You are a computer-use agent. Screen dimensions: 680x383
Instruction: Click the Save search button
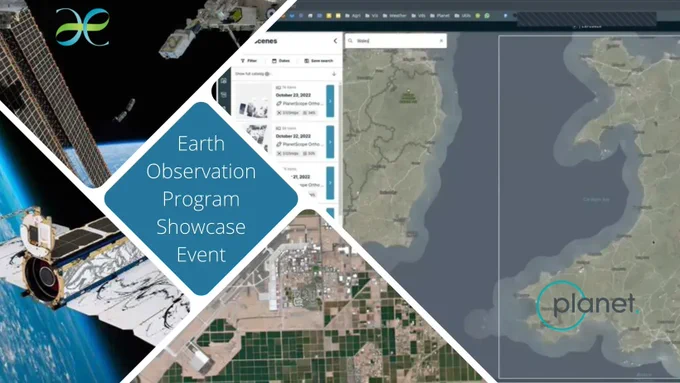(319, 61)
